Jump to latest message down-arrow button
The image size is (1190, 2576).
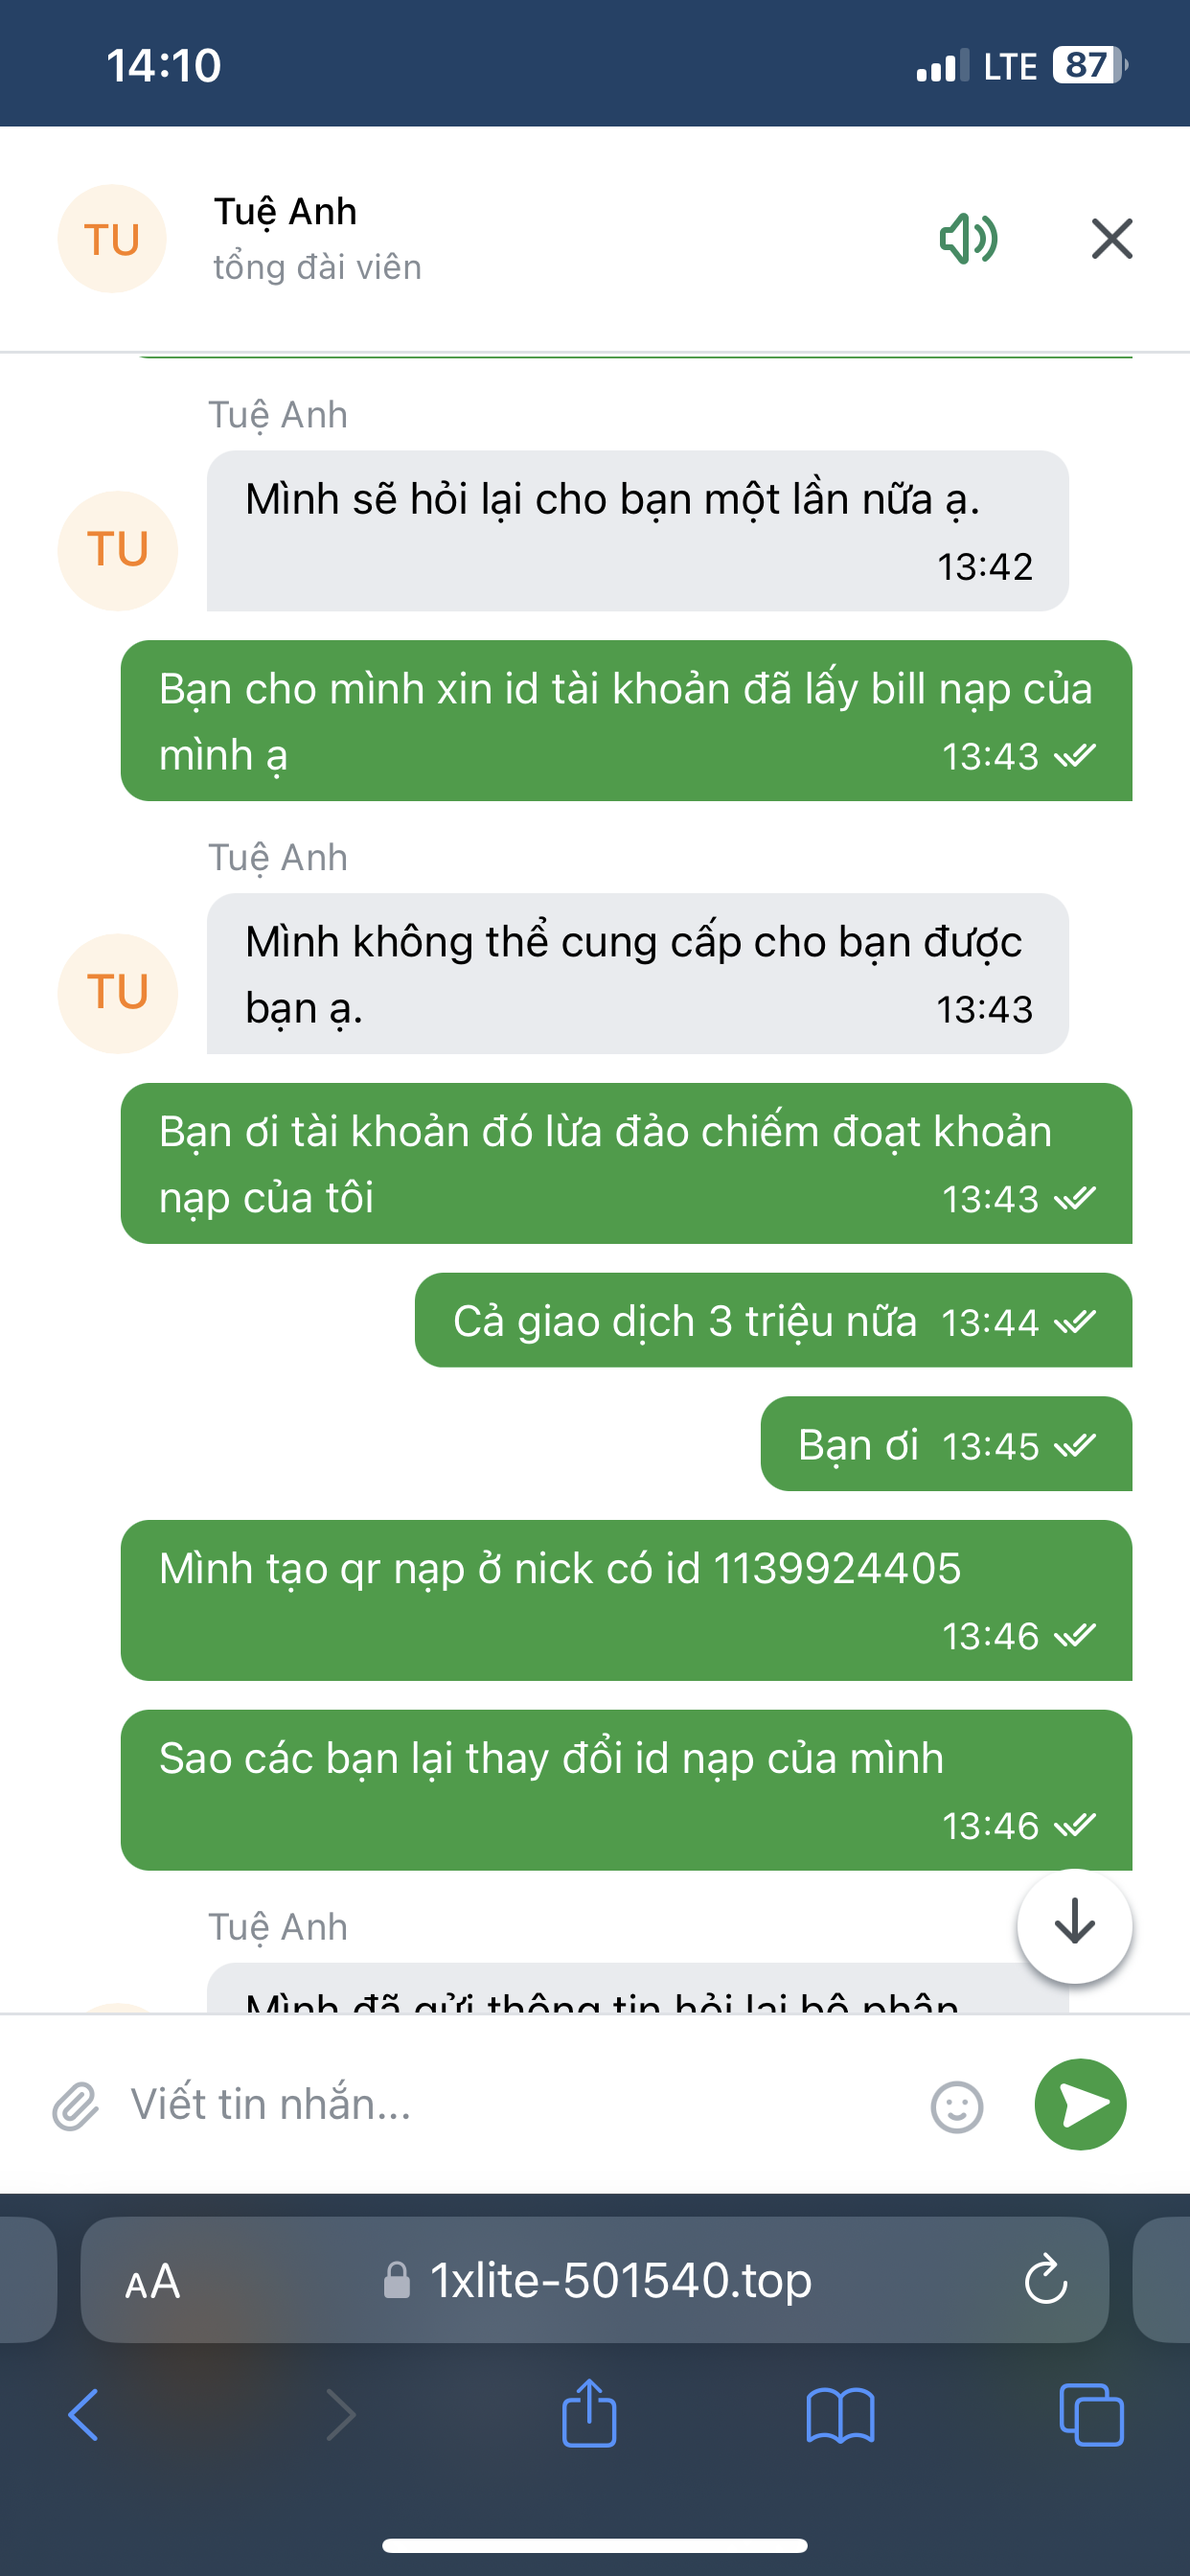pos(1075,1924)
